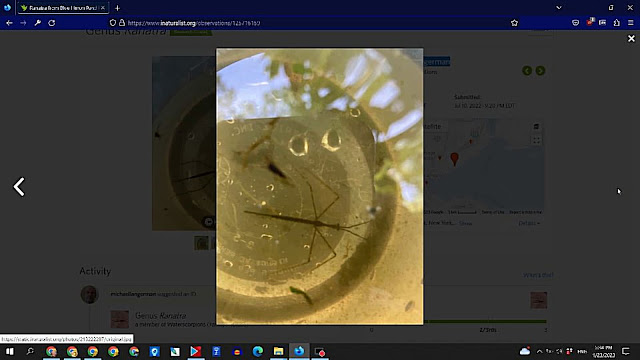
Task: Close the Ranatra browser tab
Action: pyautogui.click(x=103, y=8)
